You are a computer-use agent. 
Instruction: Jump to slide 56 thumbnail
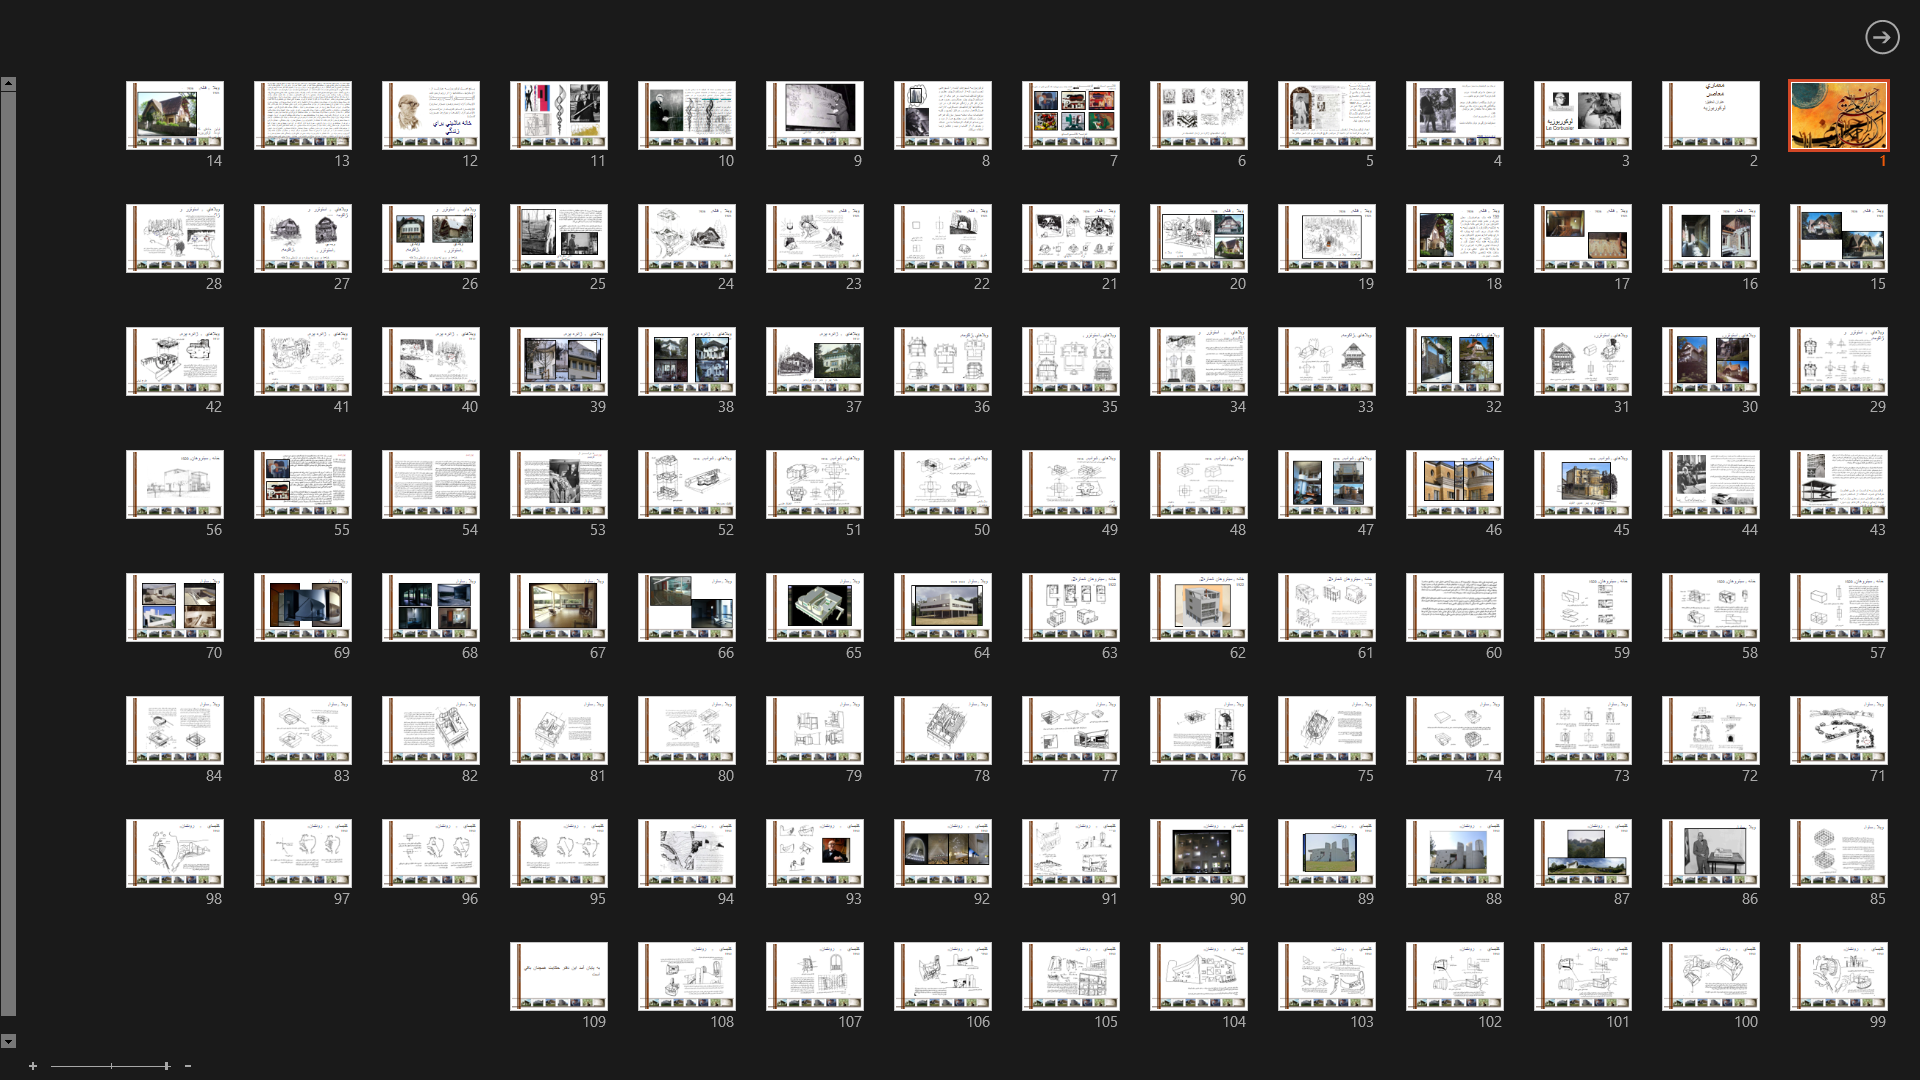point(175,485)
